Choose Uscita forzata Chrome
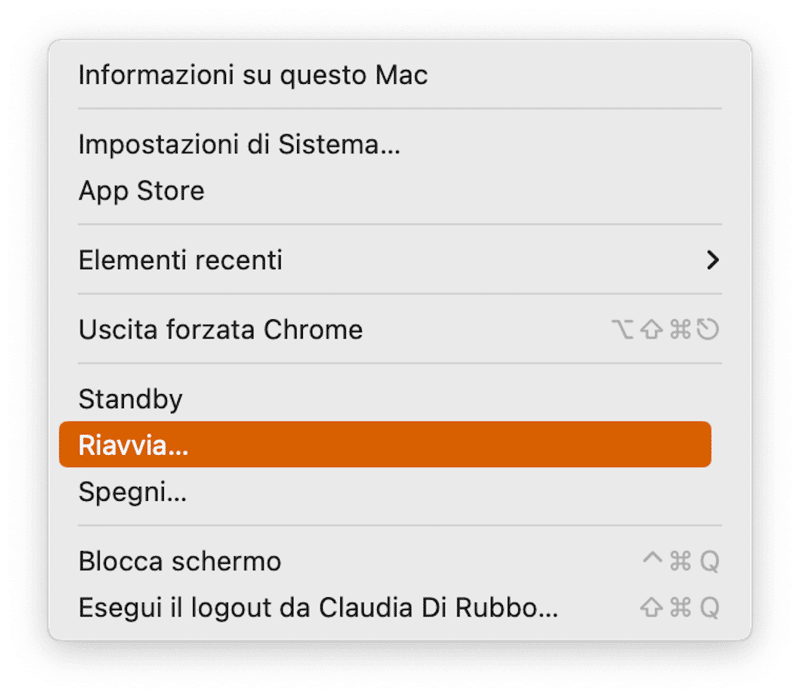 (220, 329)
